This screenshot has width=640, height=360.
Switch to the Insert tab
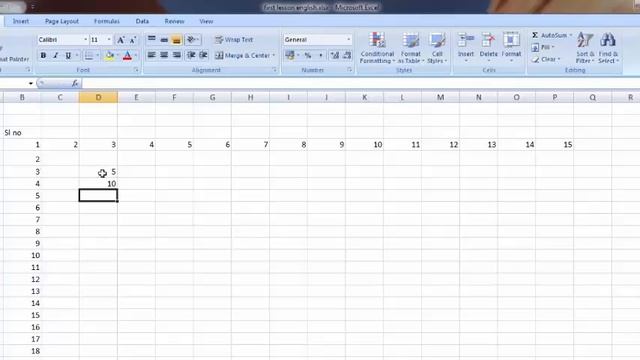click(20, 21)
